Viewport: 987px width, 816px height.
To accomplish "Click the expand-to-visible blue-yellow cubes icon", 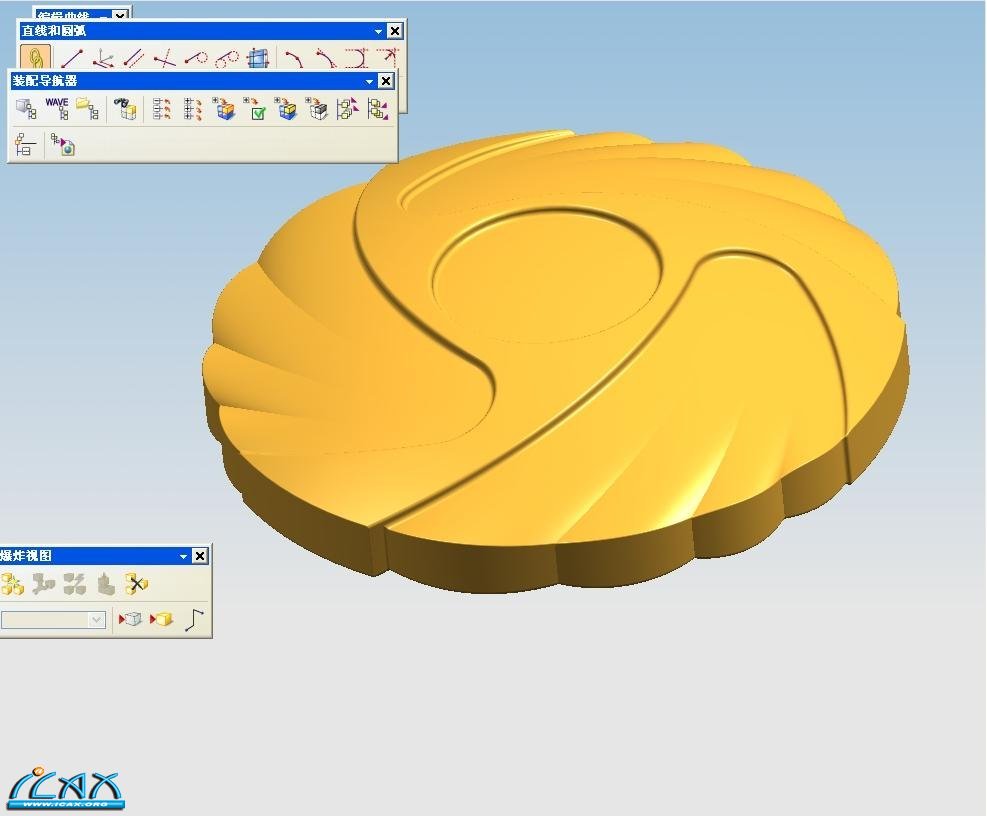I will click(286, 108).
